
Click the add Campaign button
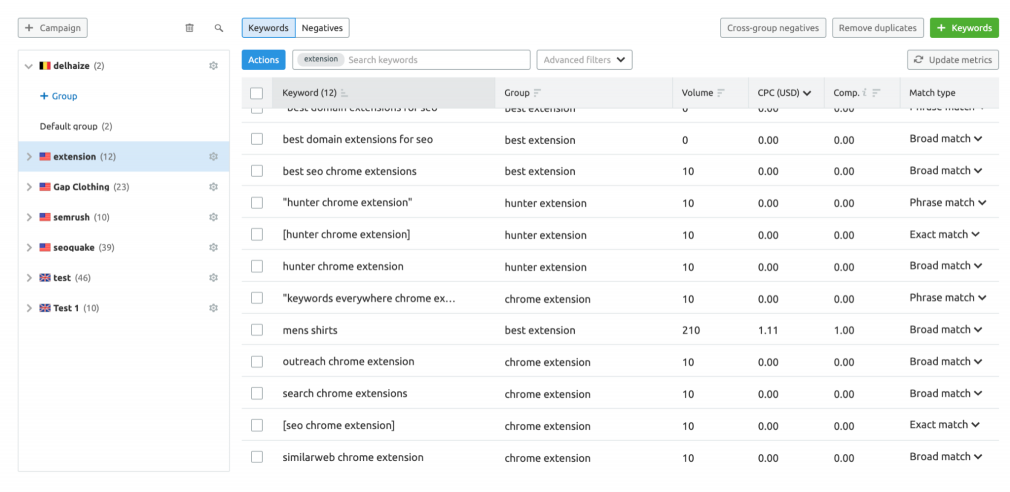tap(53, 28)
